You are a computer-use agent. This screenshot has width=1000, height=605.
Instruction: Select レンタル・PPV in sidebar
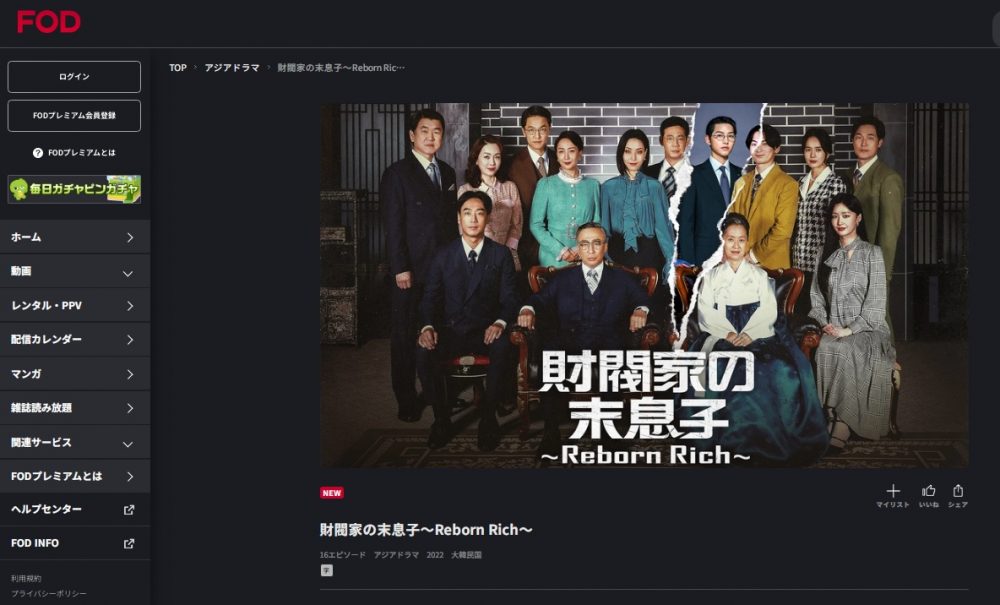coord(75,305)
